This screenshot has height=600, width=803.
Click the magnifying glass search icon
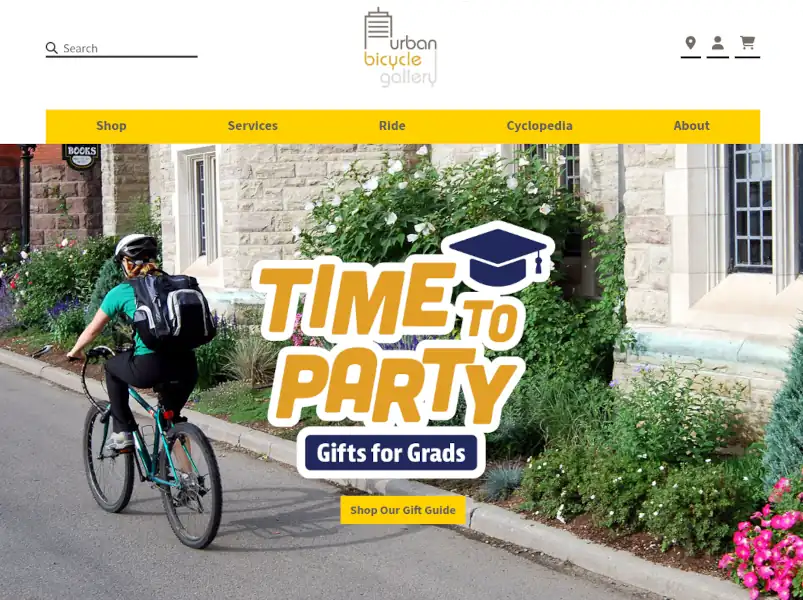(51, 48)
